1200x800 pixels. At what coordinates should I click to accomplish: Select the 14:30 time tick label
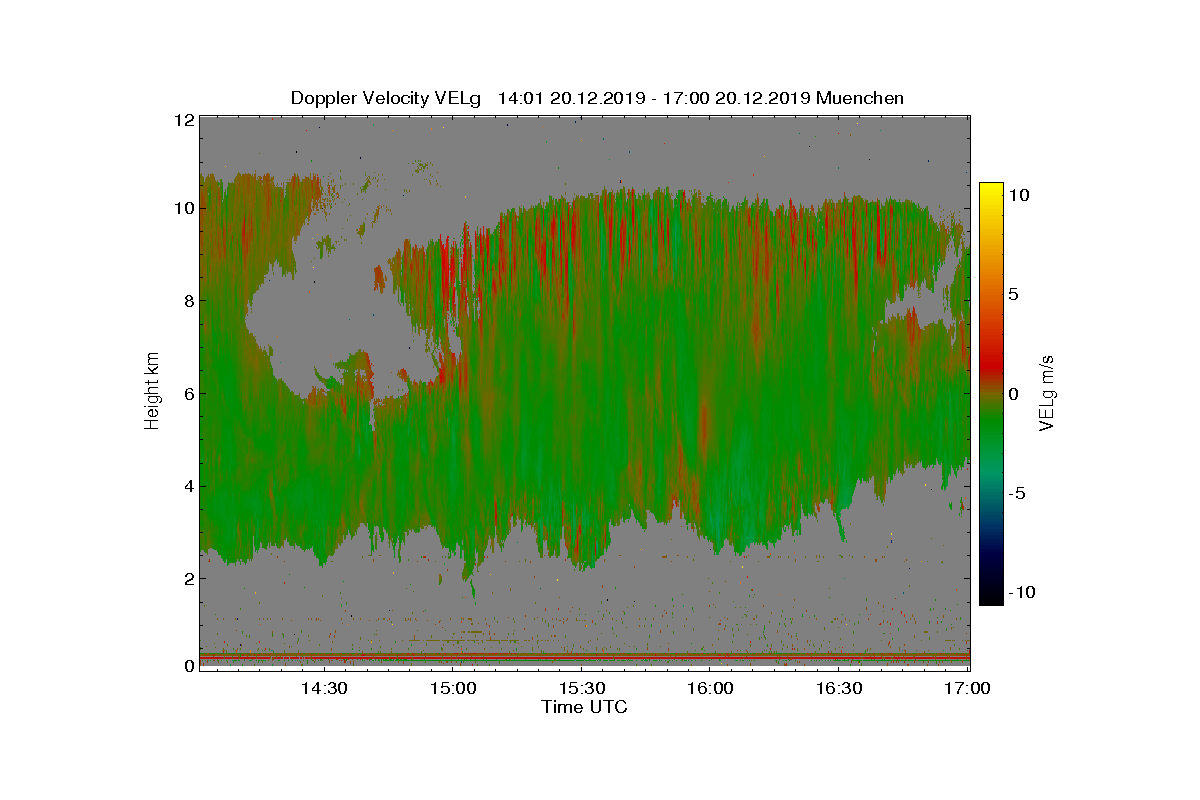pos(324,688)
